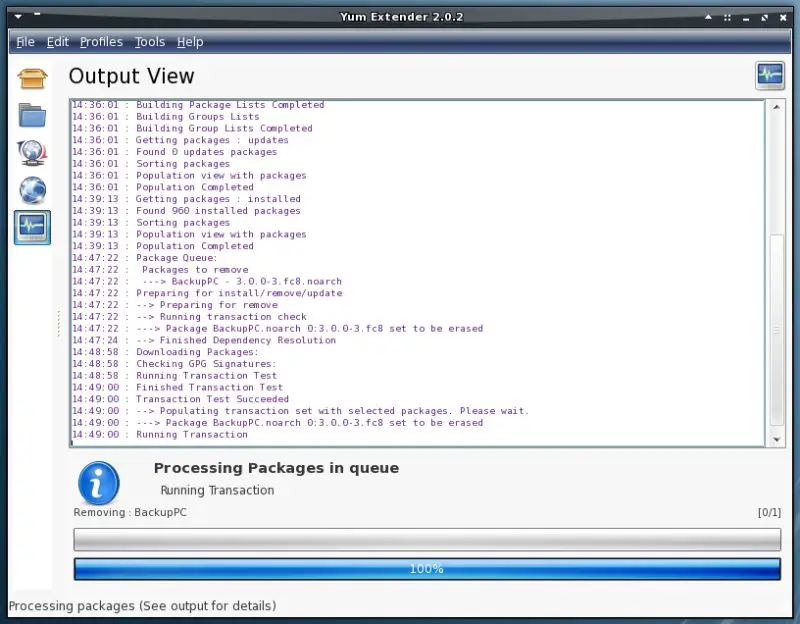Click 'Downloading Packages:' log line
The width and height of the screenshot is (800, 624).
(x=165, y=352)
